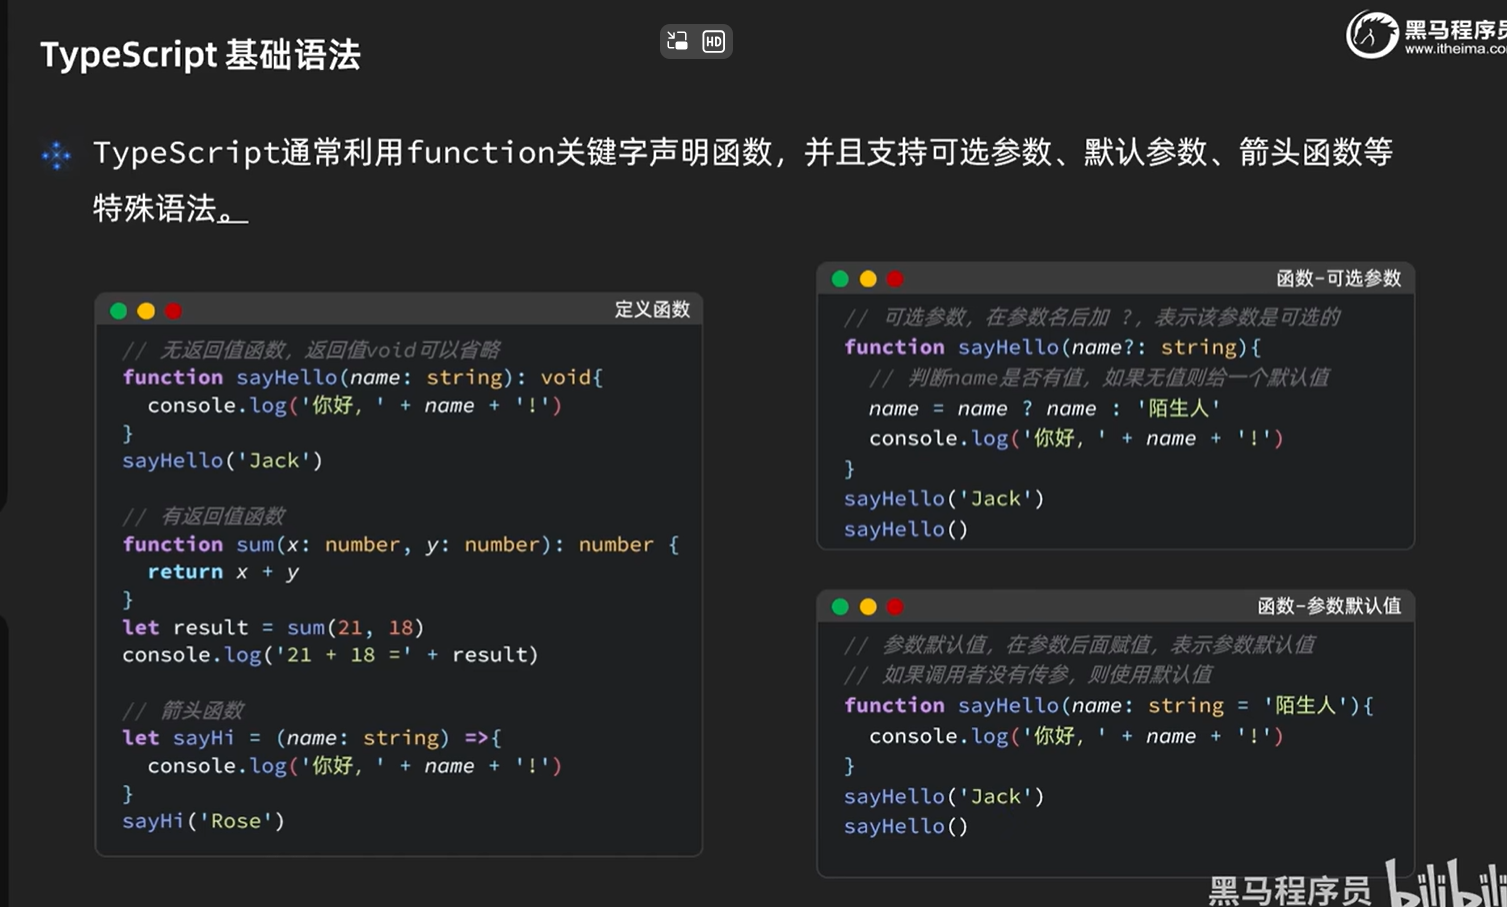Viewport: 1507px width, 907px height.
Task: Click the 函数-可选参数 window title
Action: 1338,279
